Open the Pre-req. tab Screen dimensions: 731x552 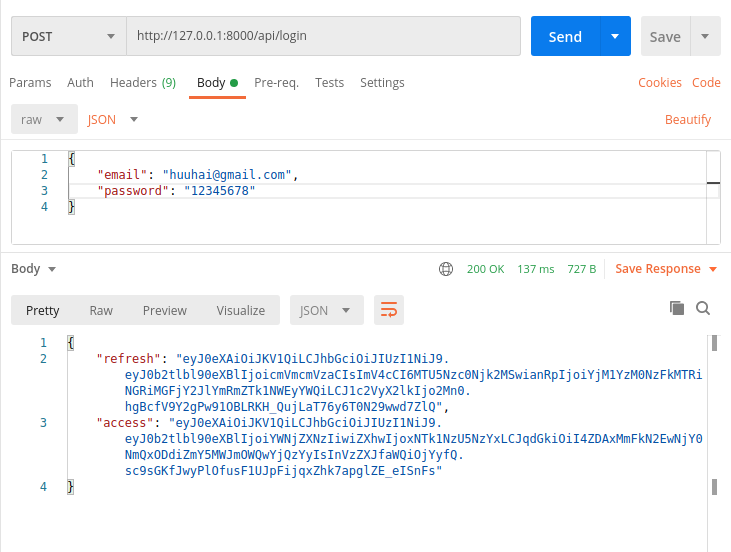(x=276, y=83)
